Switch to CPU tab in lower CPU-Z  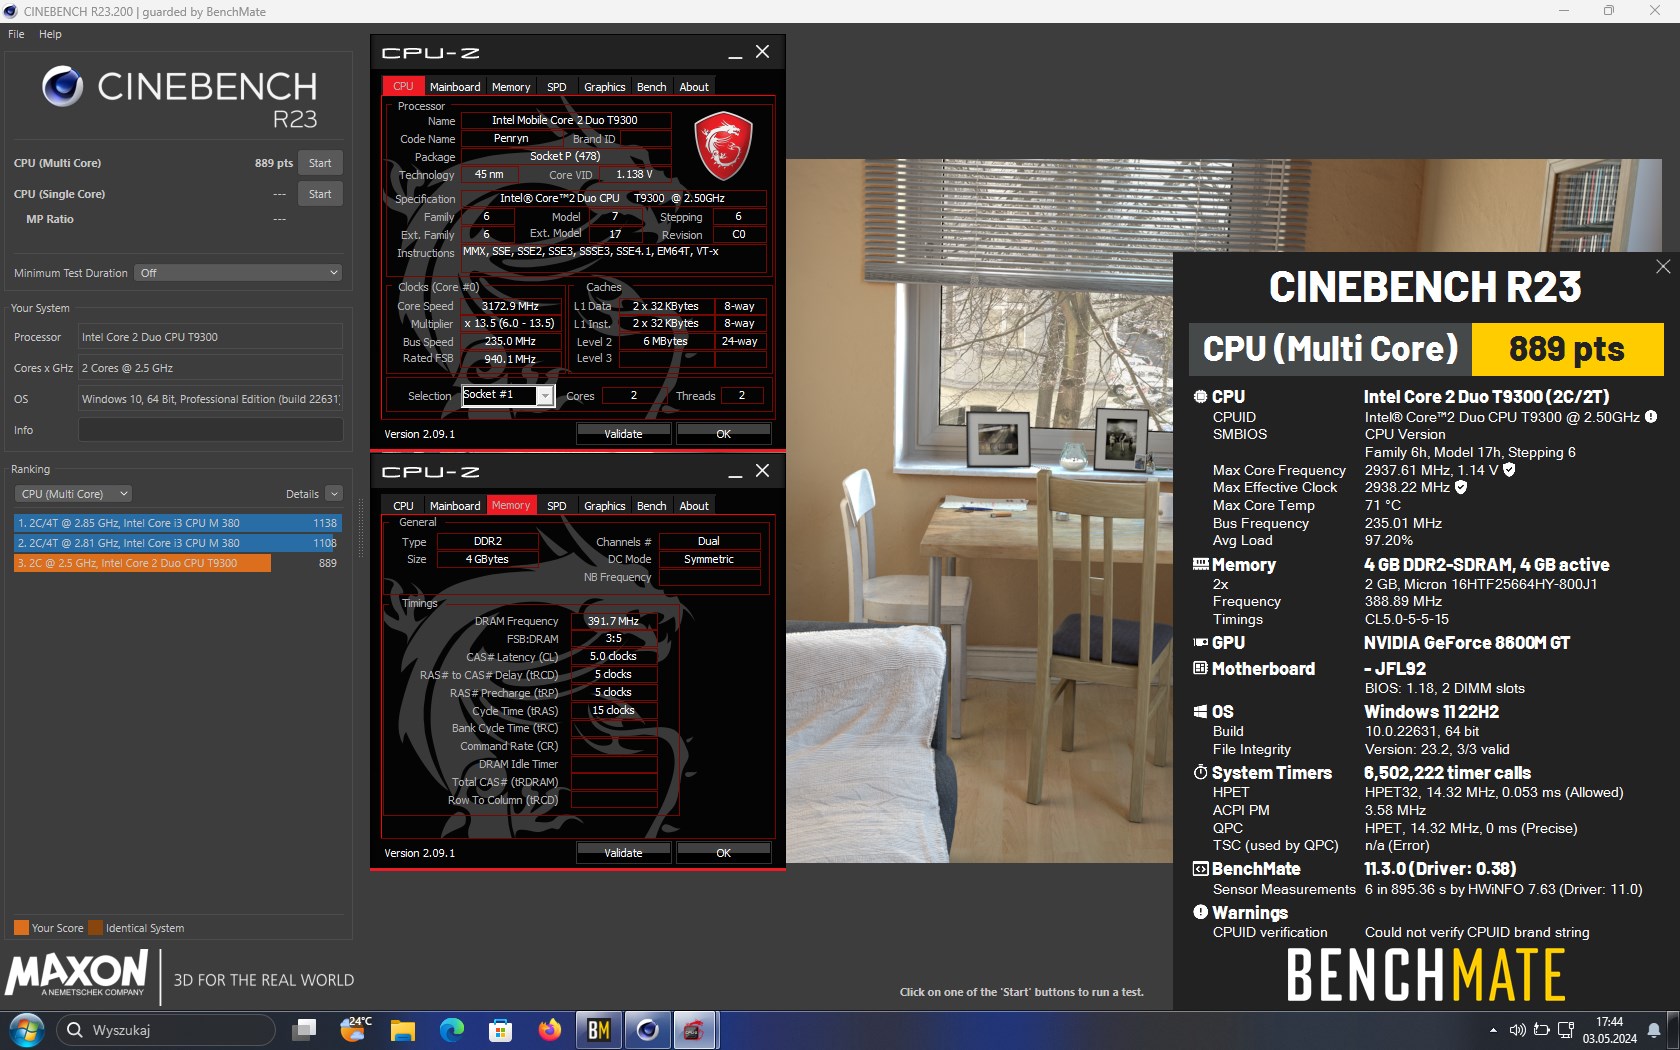403,506
